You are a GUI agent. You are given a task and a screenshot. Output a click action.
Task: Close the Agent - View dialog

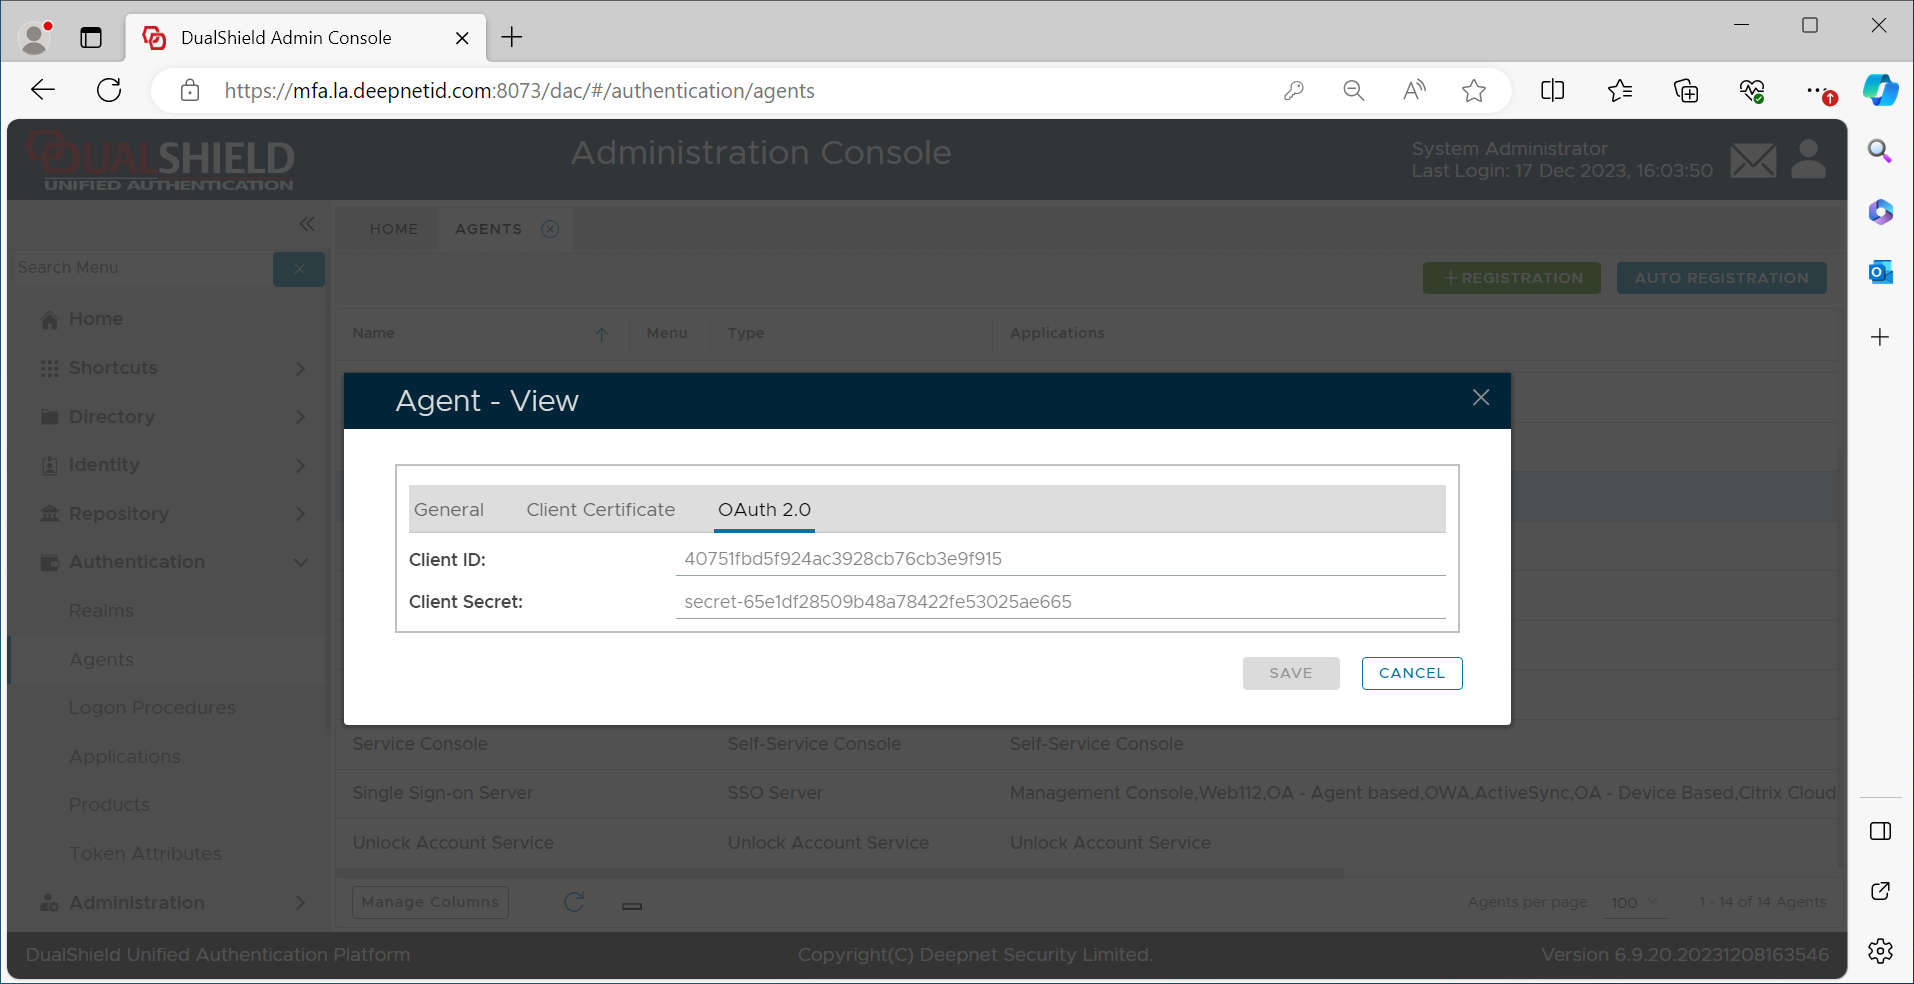[1480, 398]
